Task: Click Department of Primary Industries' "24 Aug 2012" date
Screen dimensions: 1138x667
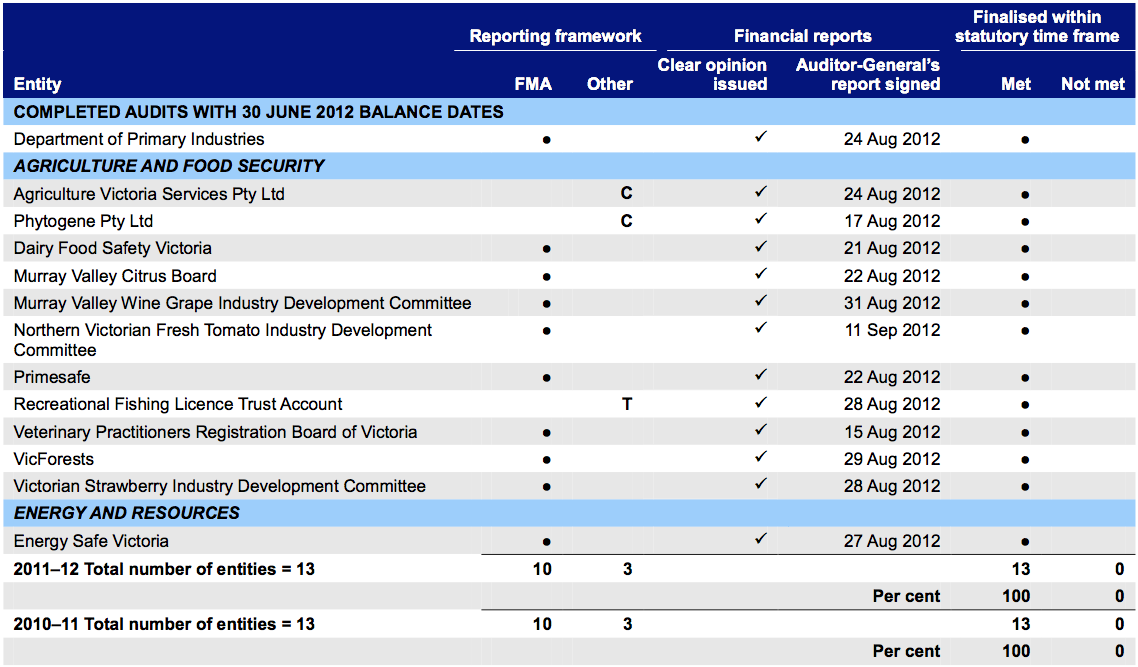Action: pyautogui.click(x=892, y=139)
